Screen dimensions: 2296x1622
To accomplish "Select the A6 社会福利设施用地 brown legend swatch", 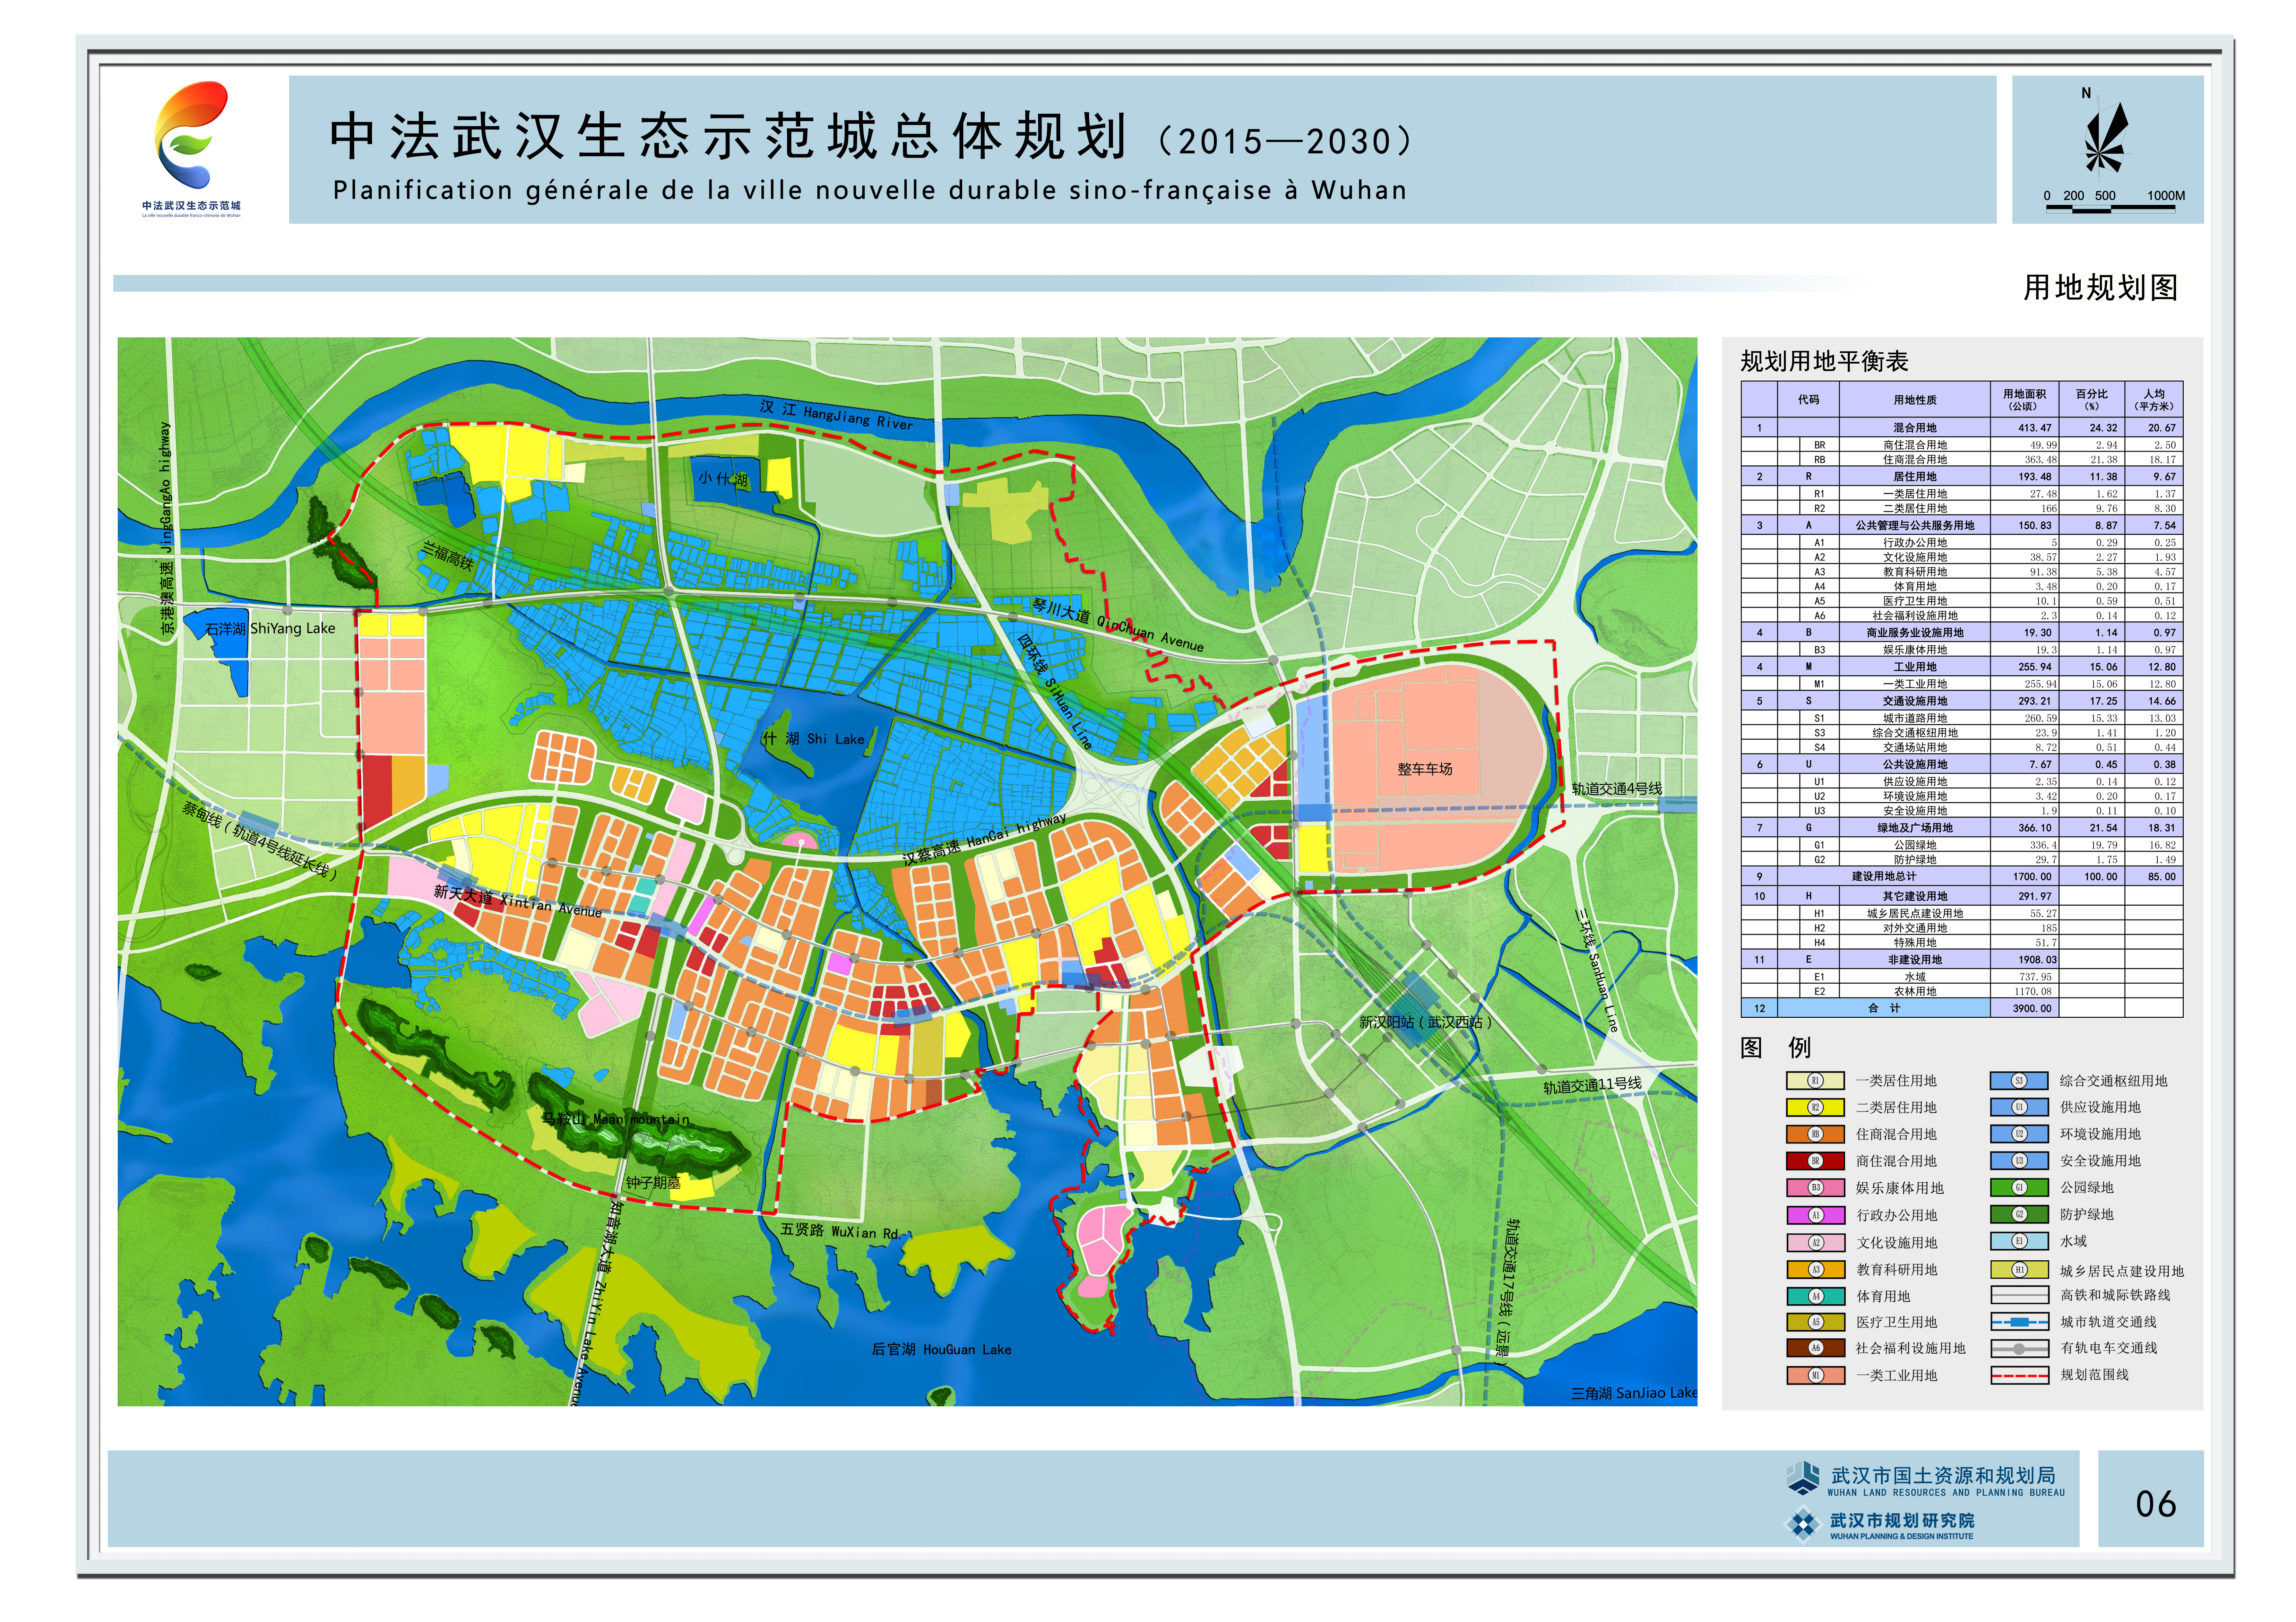I will [1815, 1348].
